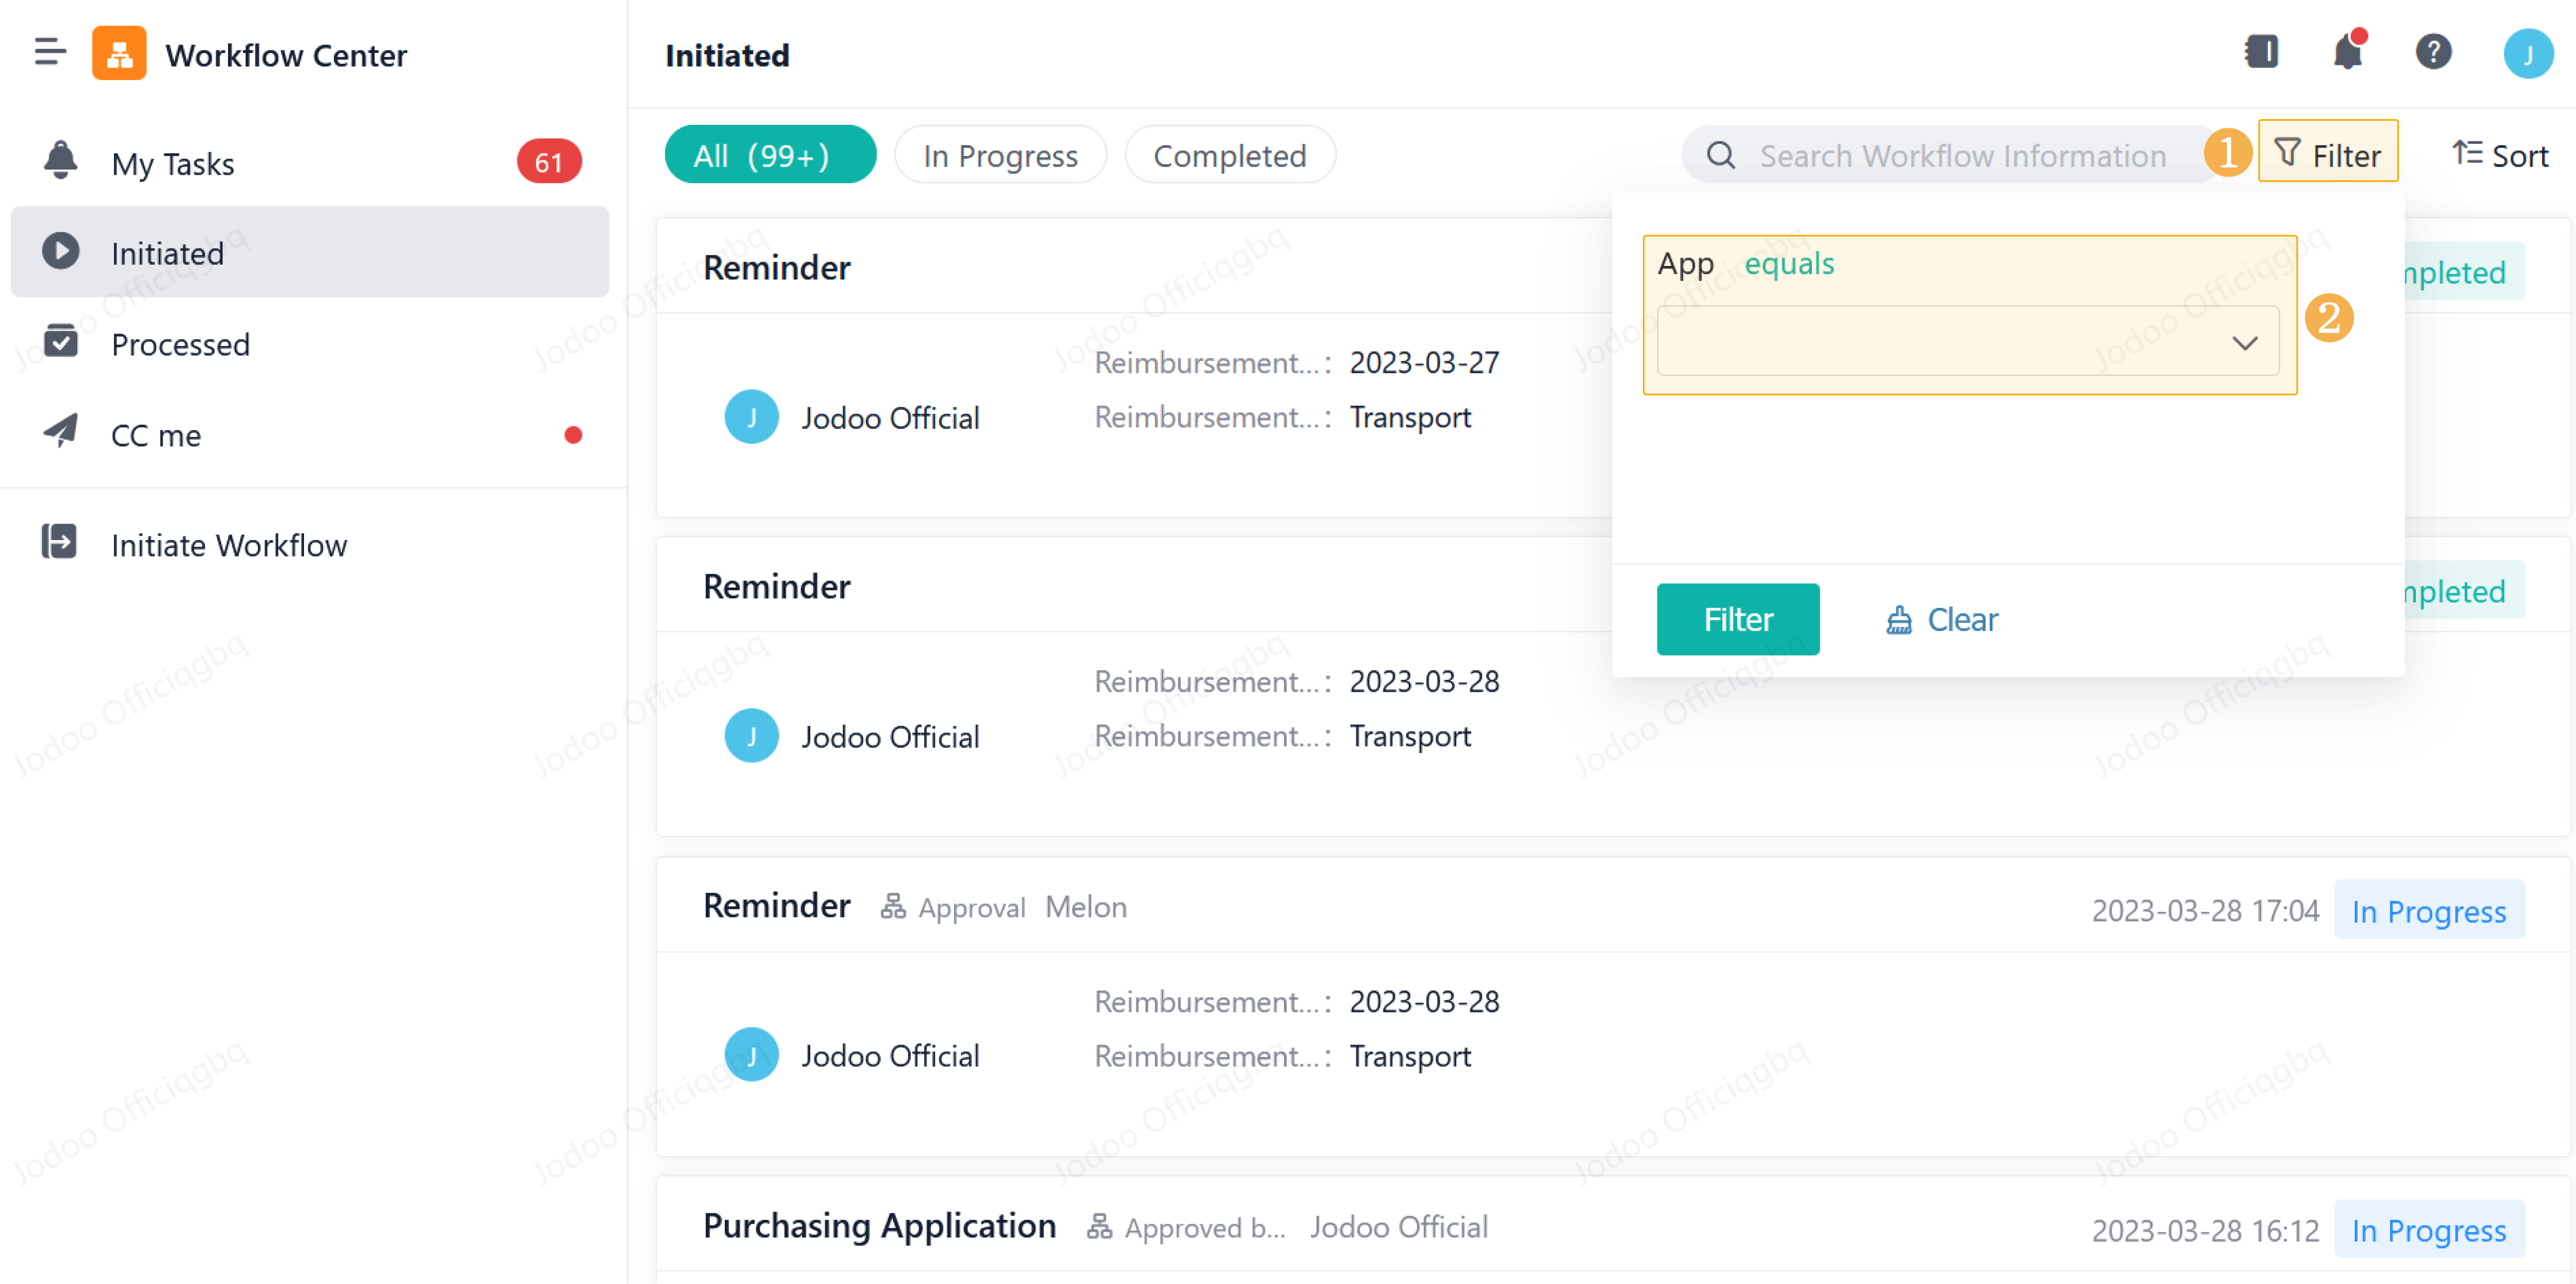Screen dimensions: 2576x1284
Task: Click the Approval node icon next to Melon
Action: pos(893,907)
